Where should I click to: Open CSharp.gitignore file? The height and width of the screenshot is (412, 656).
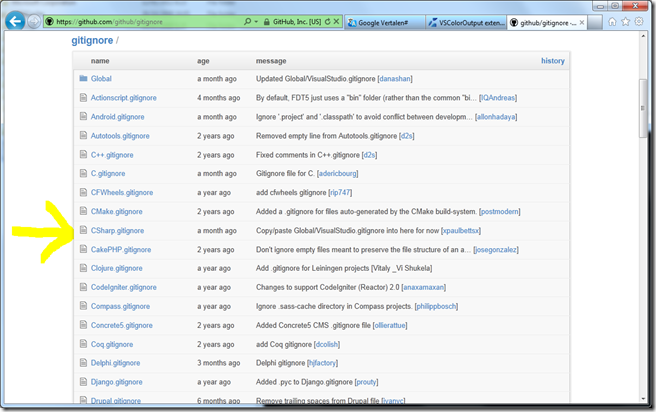[118, 230]
